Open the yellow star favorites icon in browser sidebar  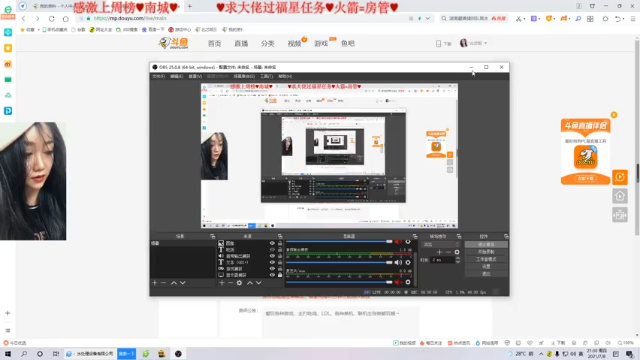coord(8,48)
